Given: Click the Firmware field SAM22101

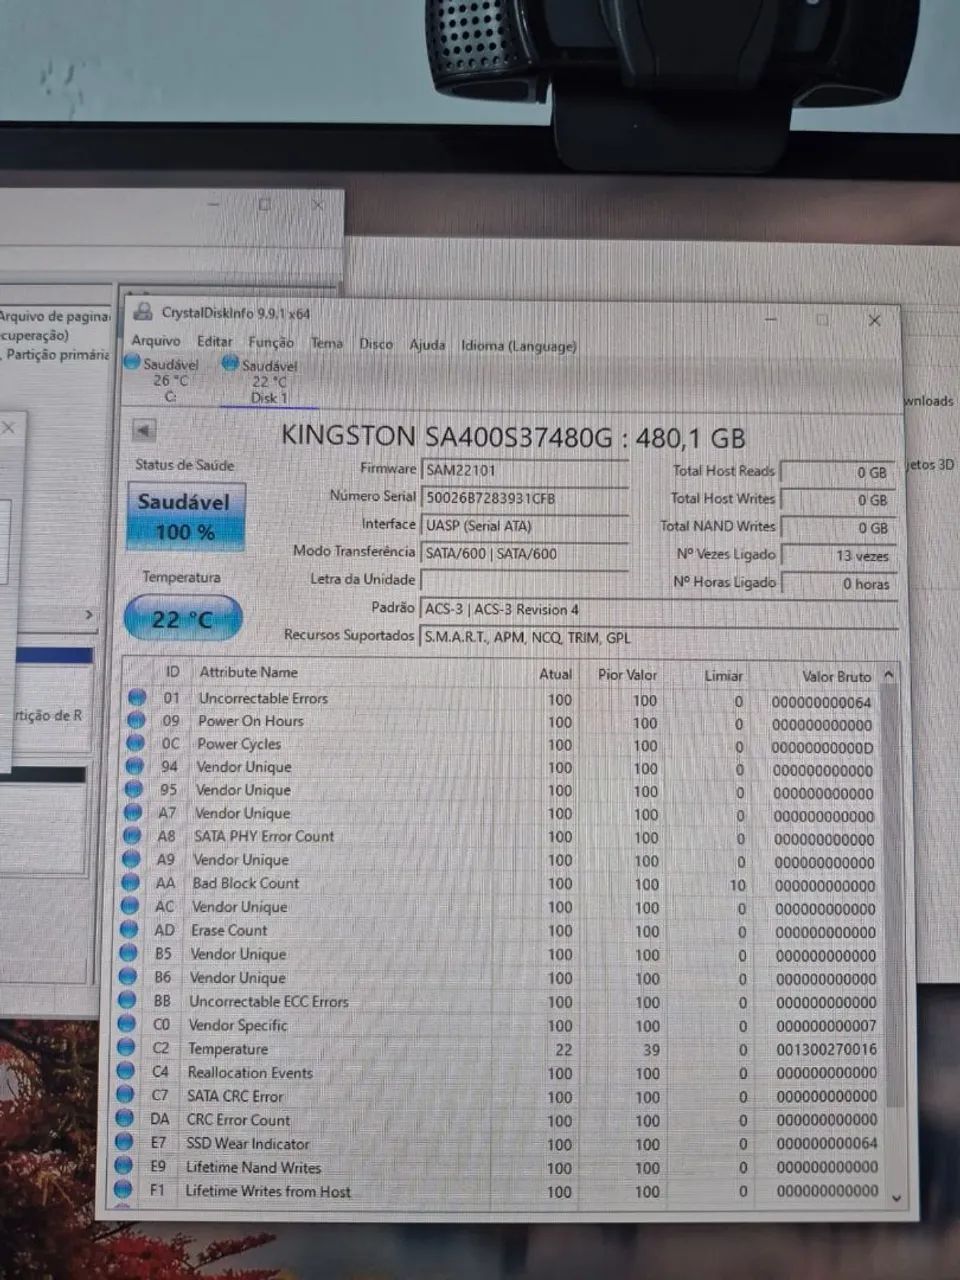Looking at the screenshot, I should [x=525, y=470].
